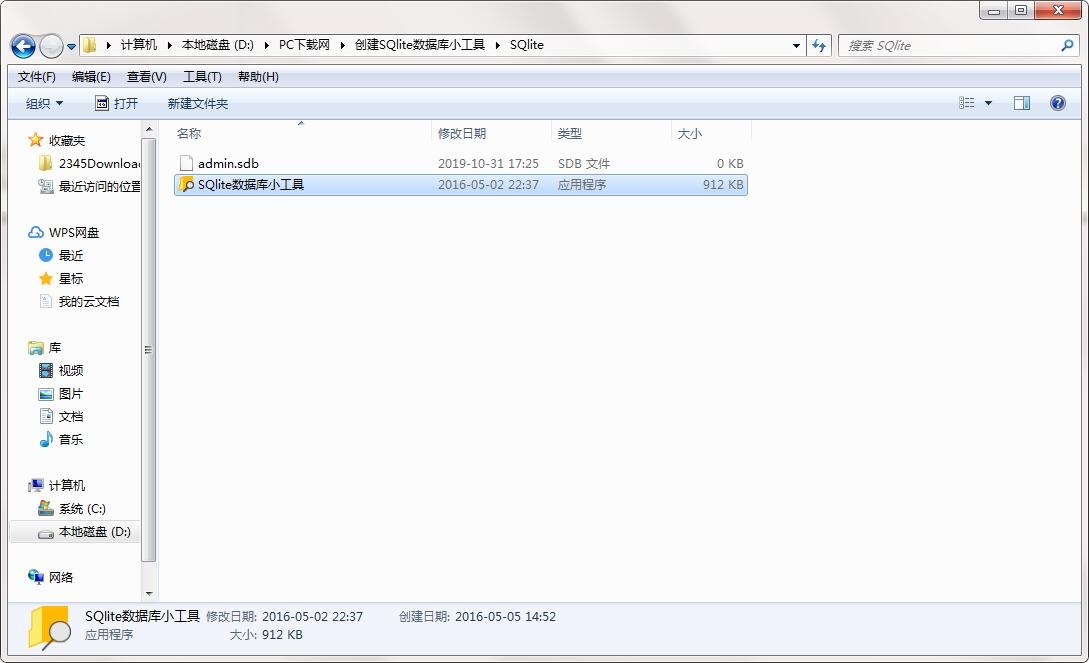Click the search magnifier icon
The height and width of the screenshot is (663, 1089).
1067,46
